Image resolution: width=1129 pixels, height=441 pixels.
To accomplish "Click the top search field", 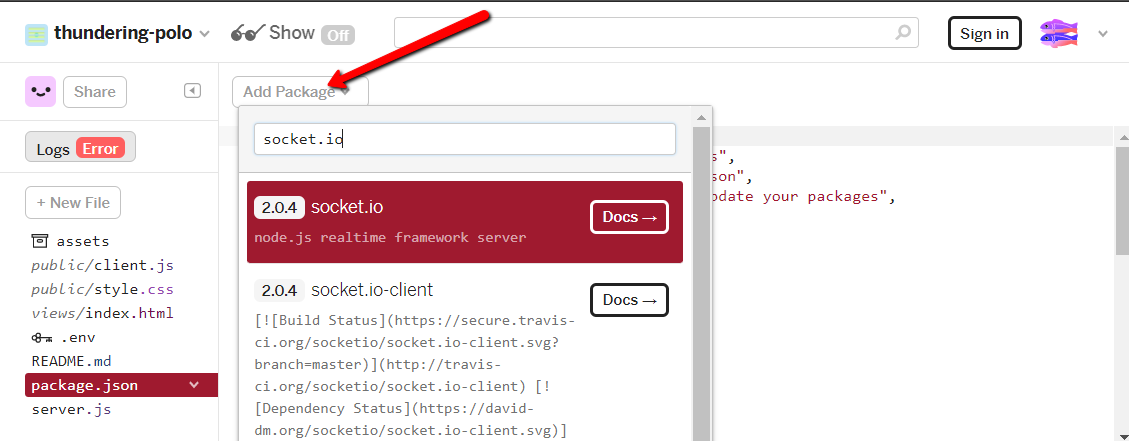I will tap(656, 32).
